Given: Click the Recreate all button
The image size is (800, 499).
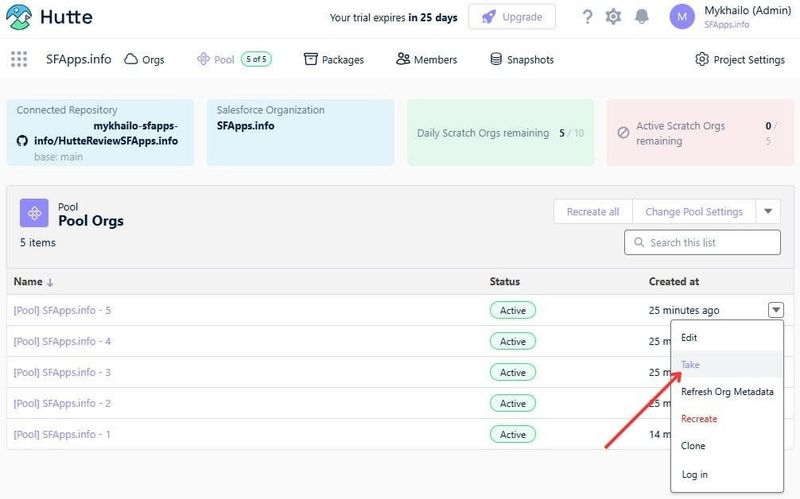Looking at the screenshot, I should tap(593, 211).
